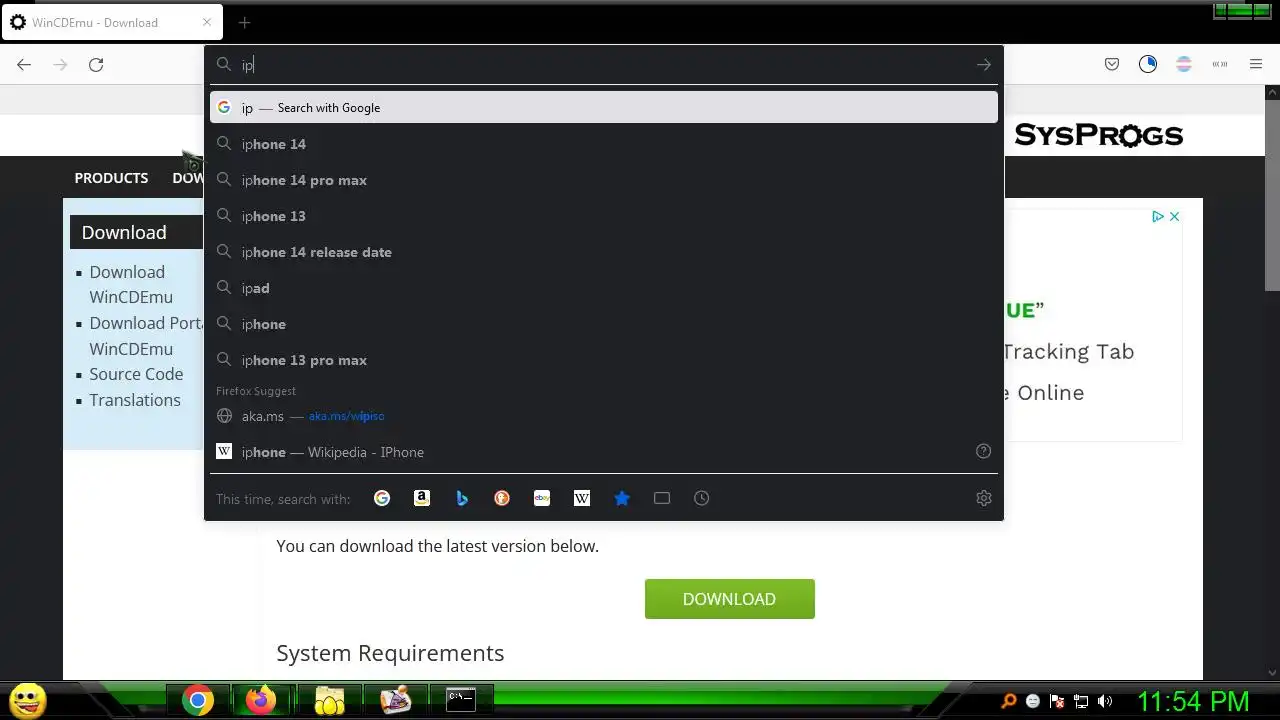Image resolution: width=1280 pixels, height=720 pixels.
Task: Open a new tab with plus button
Action: [244, 22]
